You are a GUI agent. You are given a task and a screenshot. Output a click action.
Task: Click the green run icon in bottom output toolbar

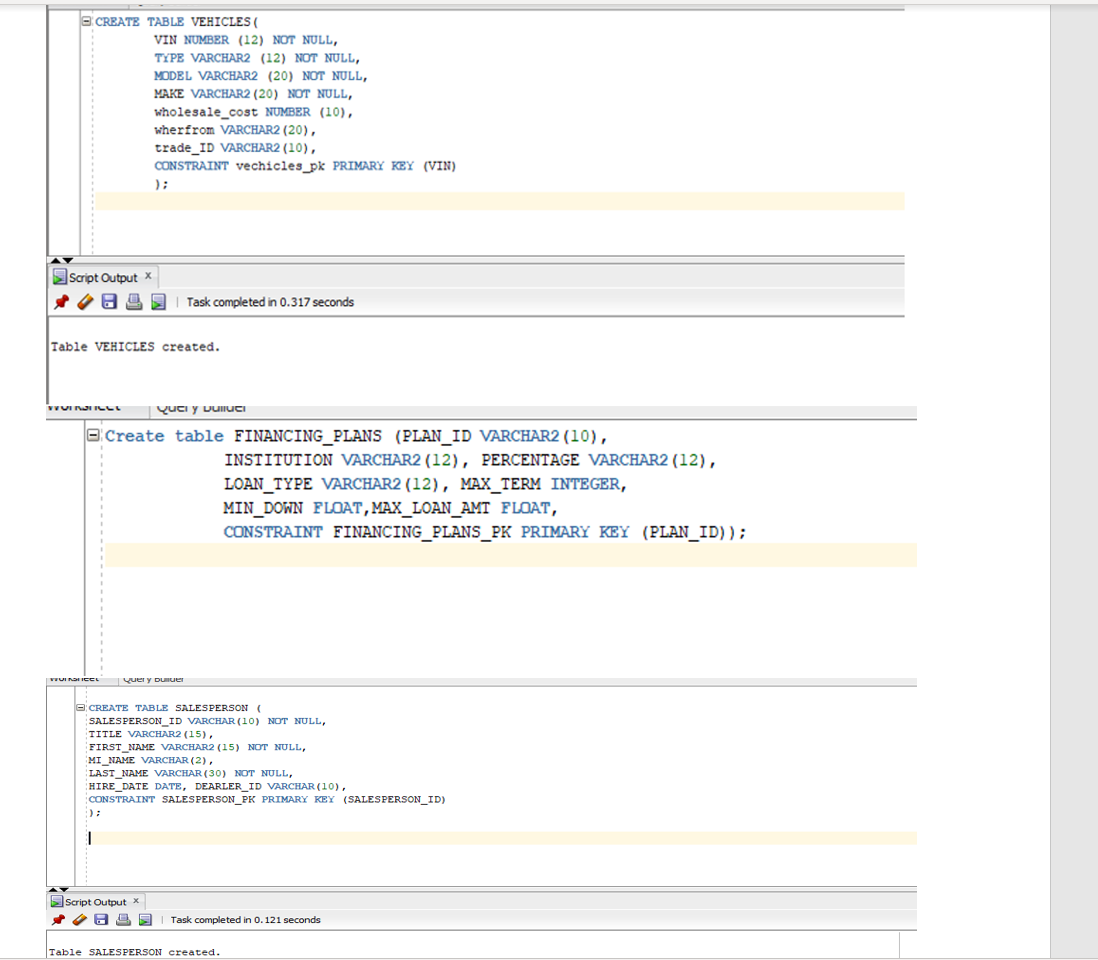click(144, 920)
